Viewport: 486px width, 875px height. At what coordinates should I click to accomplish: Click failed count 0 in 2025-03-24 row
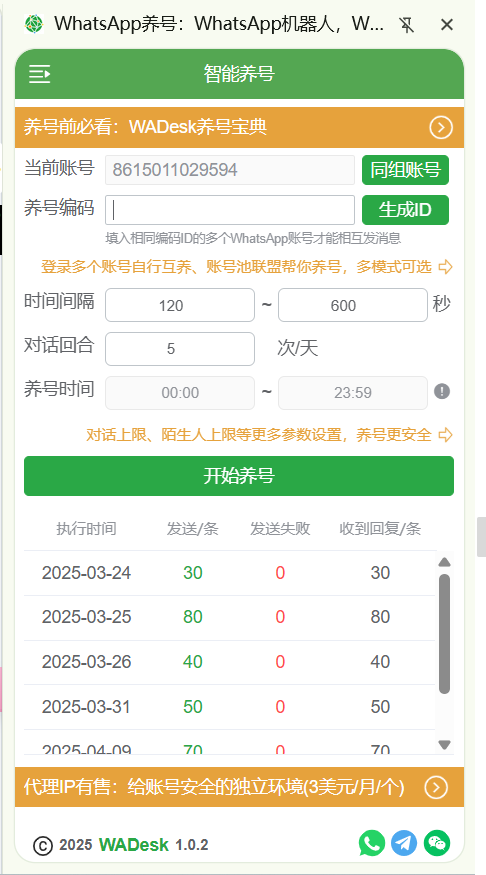coord(280,573)
